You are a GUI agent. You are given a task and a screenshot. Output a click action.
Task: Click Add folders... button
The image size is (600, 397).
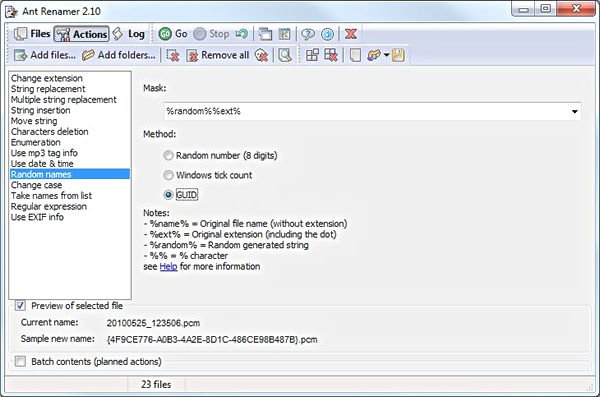(119, 55)
